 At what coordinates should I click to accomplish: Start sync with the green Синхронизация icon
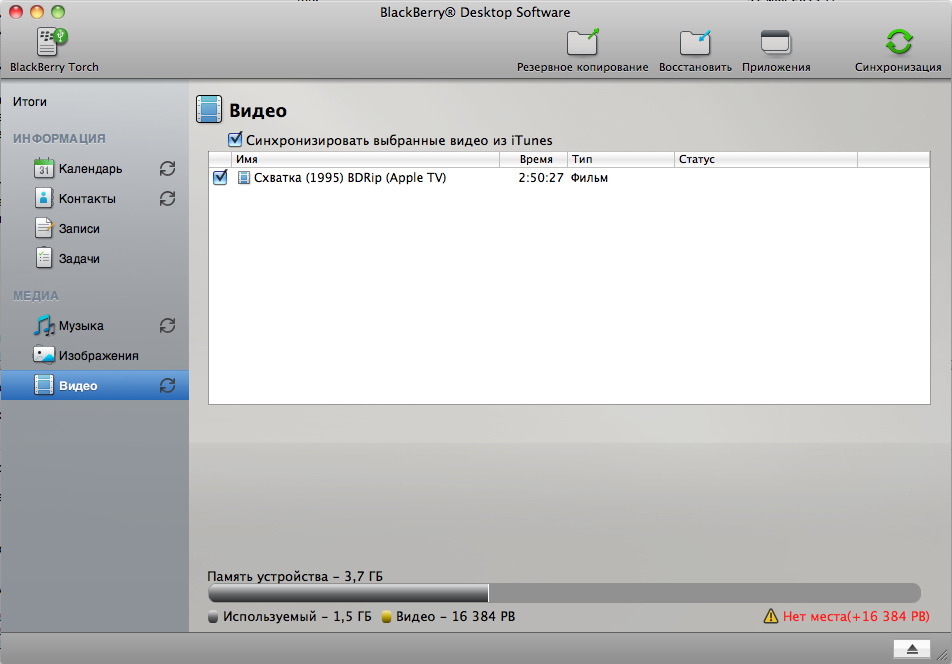tap(899, 42)
